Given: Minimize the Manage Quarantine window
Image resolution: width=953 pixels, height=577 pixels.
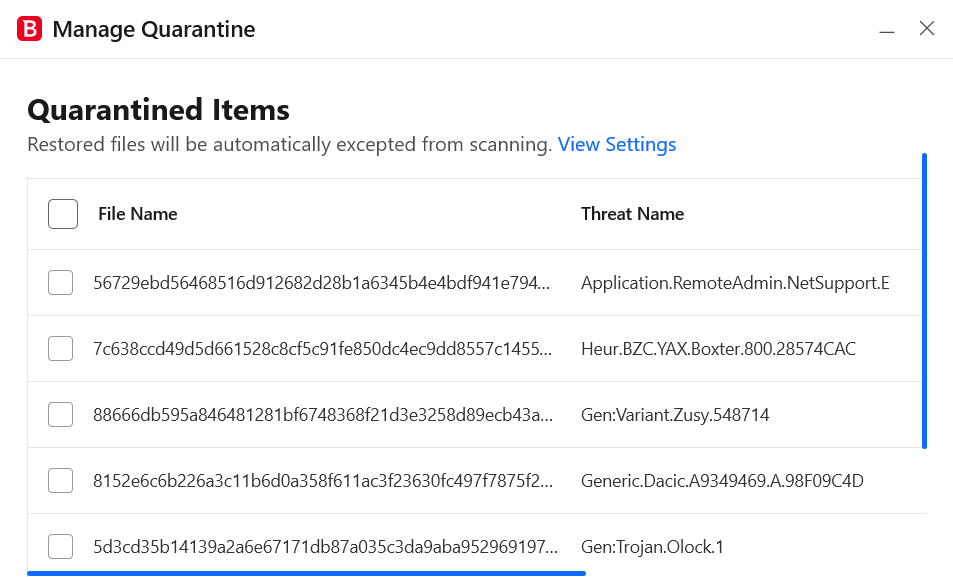Looking at the screenshot, I should [x=887, y=32].
